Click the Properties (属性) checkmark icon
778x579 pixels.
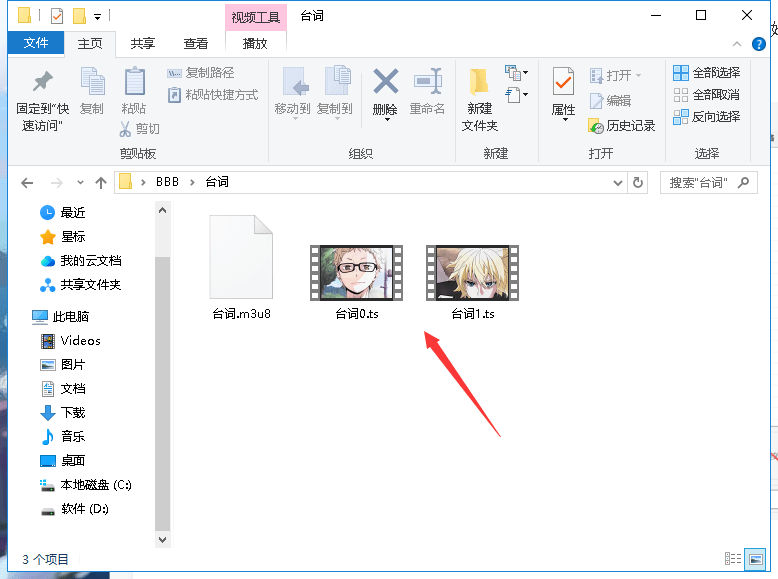point(563,81)
